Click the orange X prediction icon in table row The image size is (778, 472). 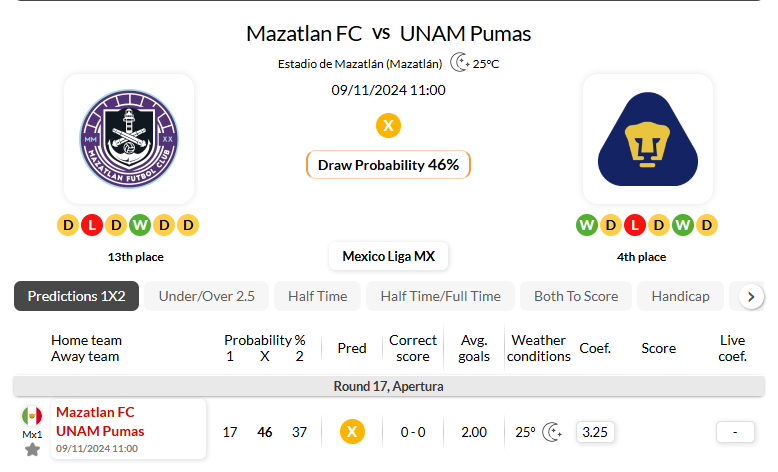click(352, 432)
